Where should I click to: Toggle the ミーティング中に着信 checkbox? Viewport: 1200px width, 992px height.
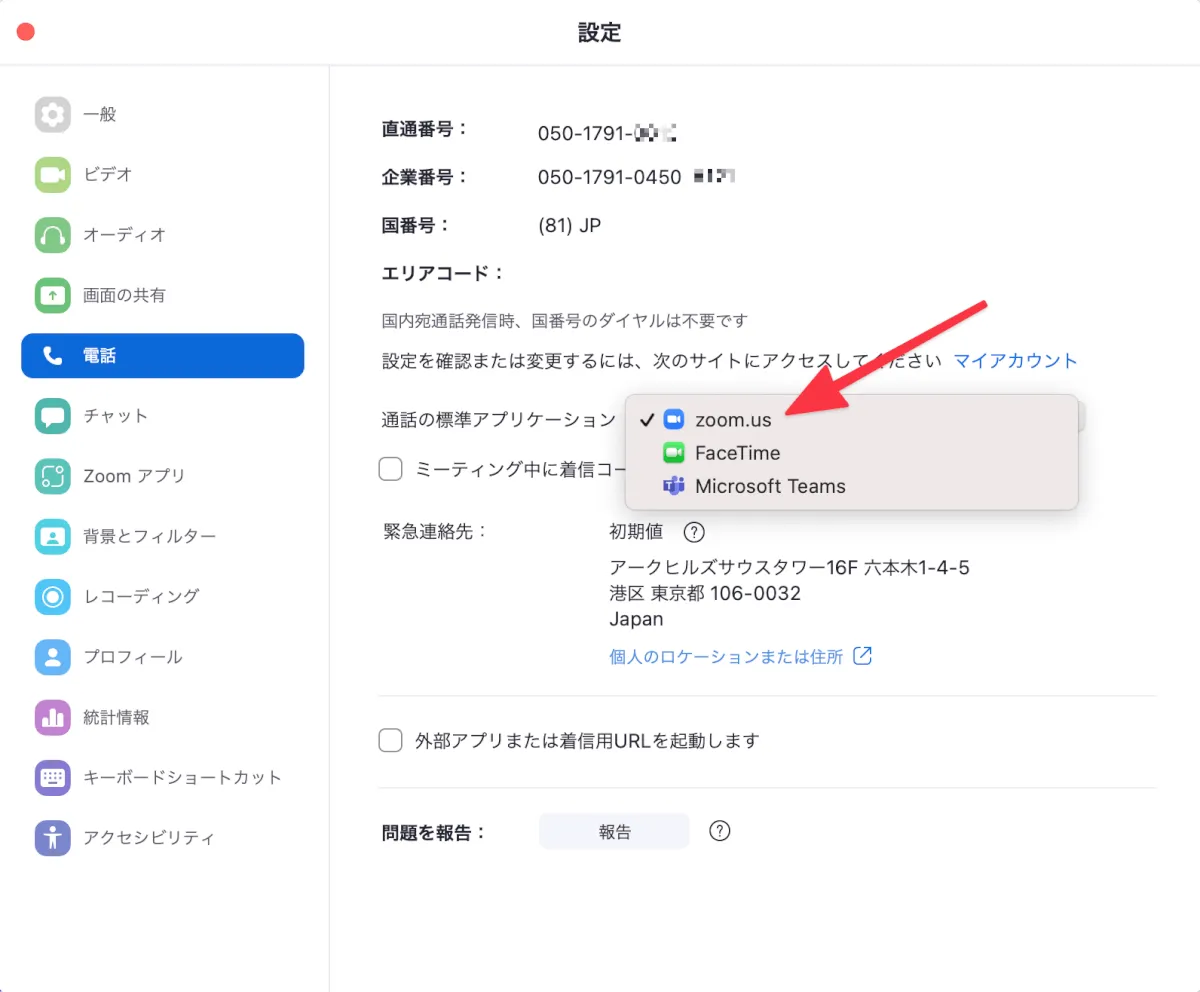click(x=390, y=469)
